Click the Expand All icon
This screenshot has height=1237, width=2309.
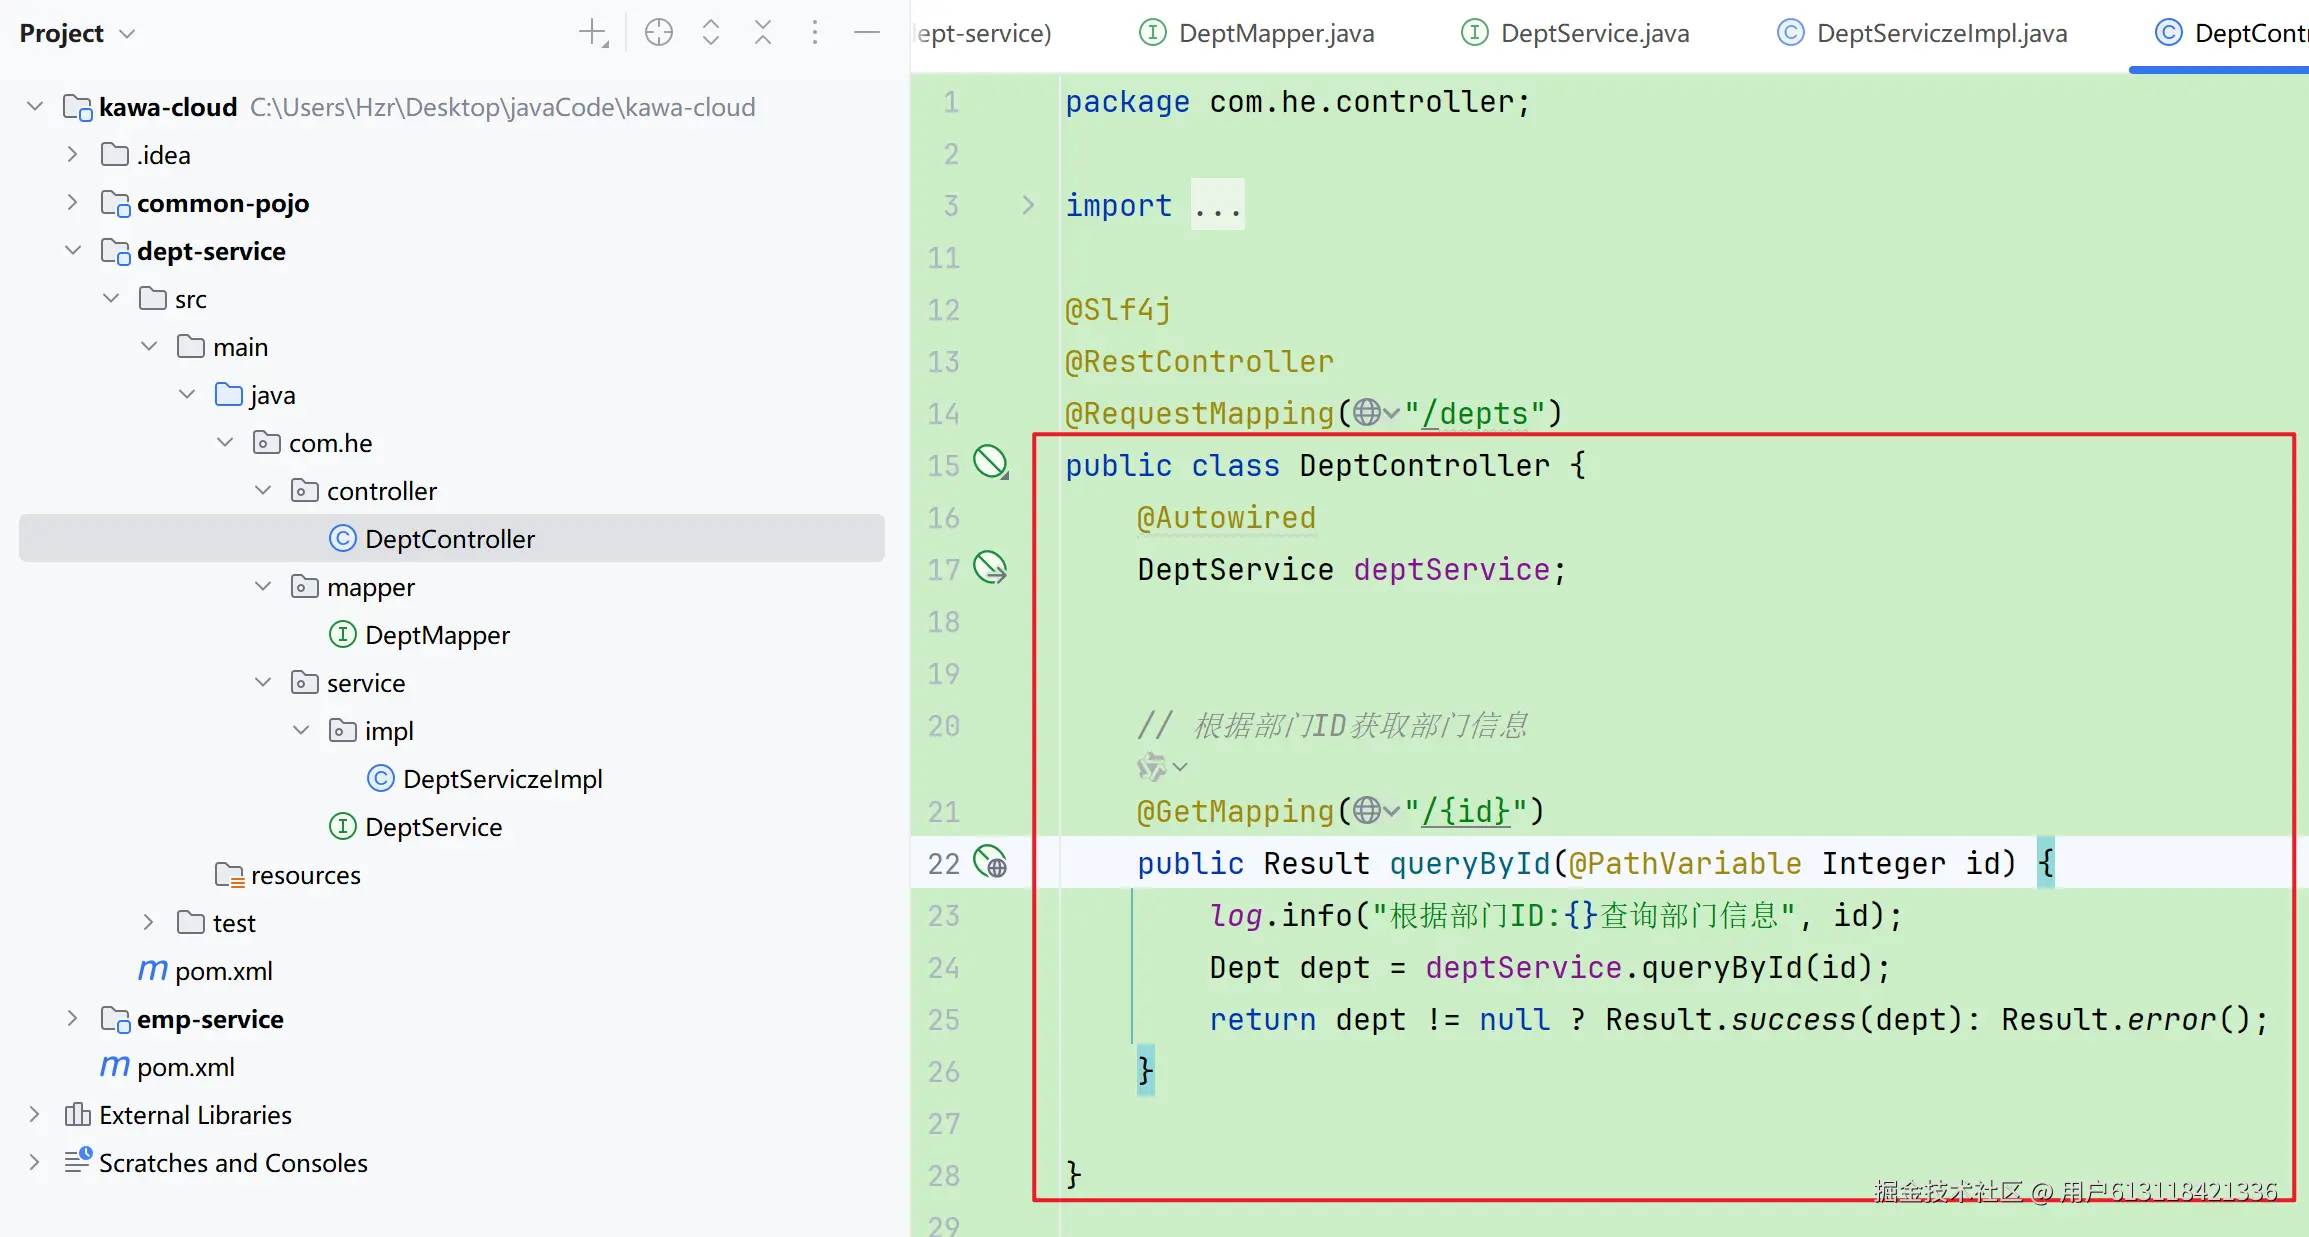711,33
